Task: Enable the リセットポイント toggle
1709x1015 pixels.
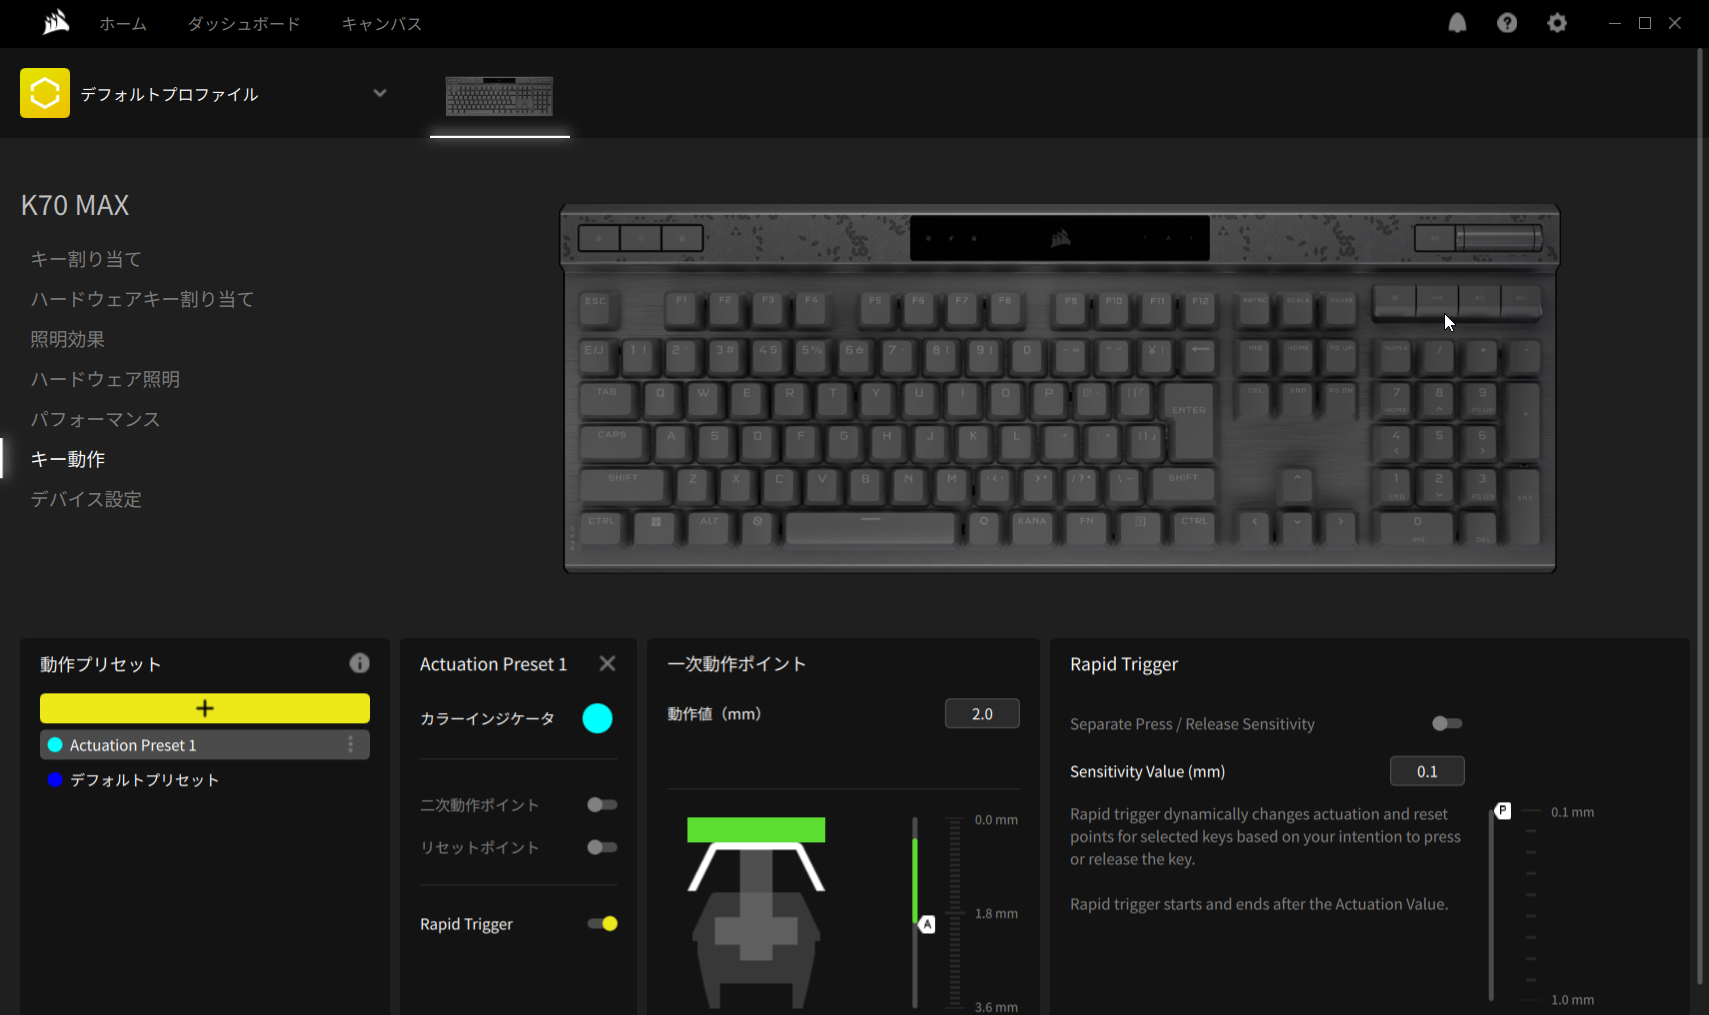Action: [602, 847]
